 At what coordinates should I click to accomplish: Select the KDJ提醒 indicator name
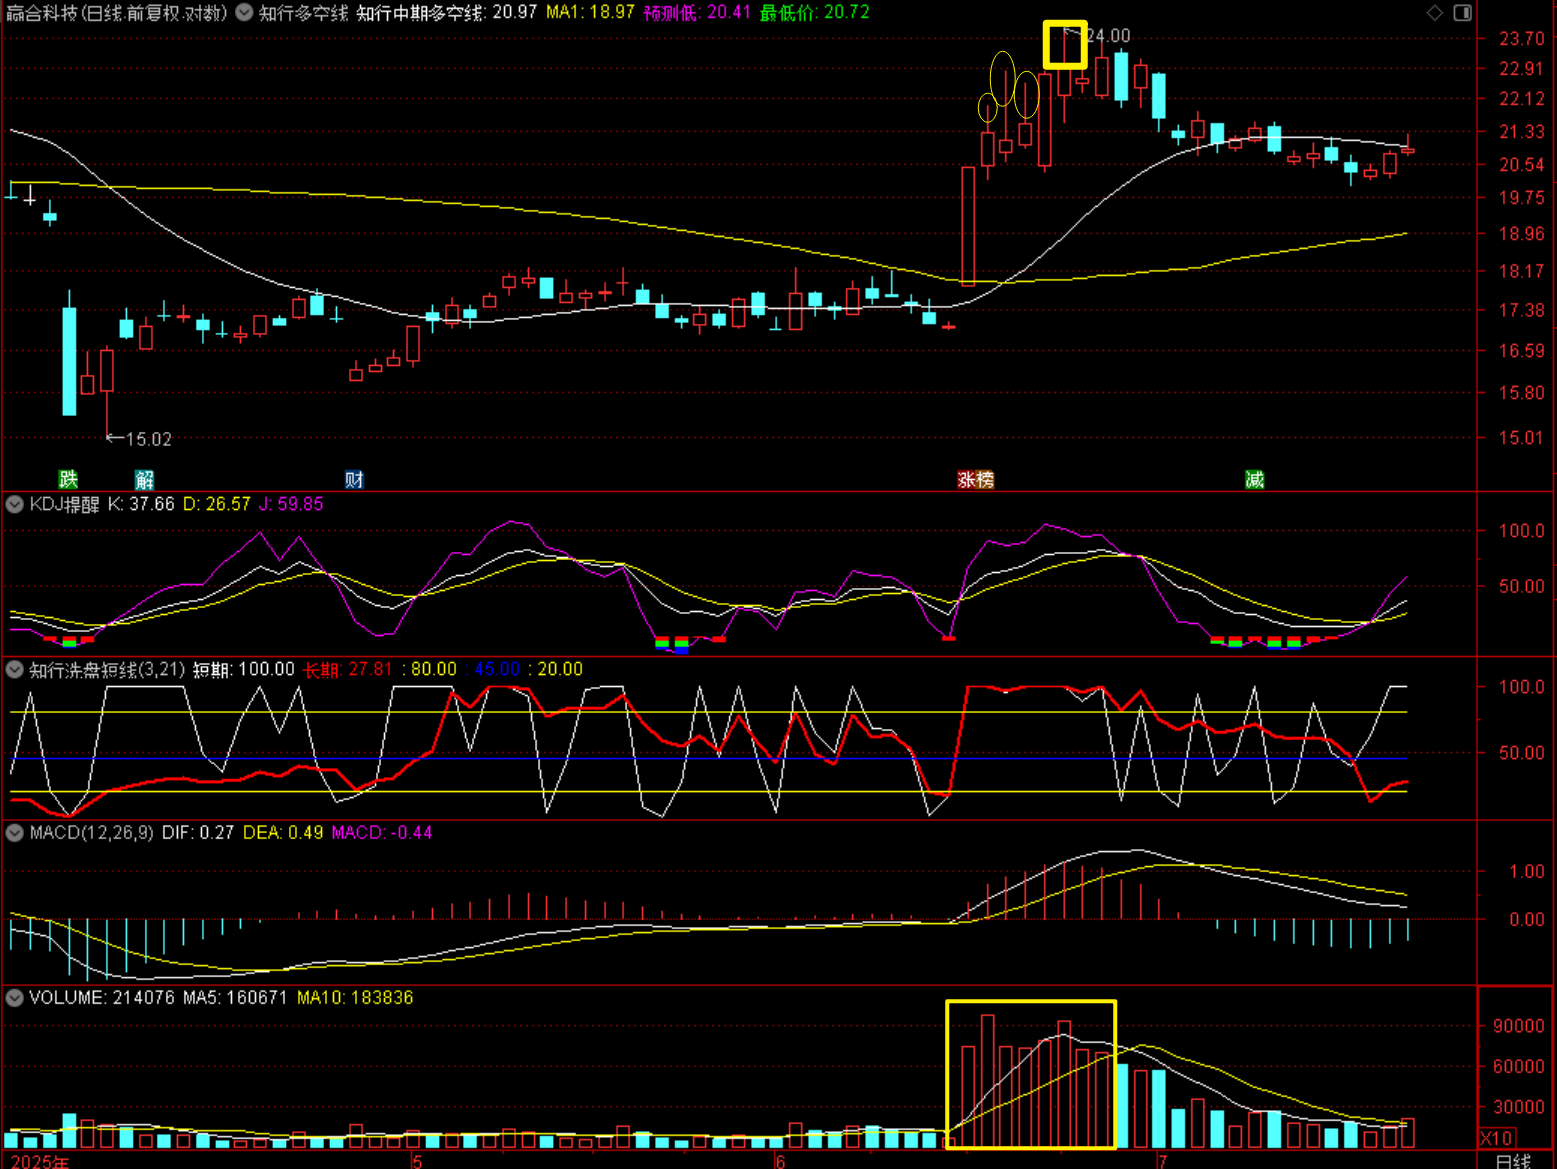pyautogui.click(x=65, y=504)
